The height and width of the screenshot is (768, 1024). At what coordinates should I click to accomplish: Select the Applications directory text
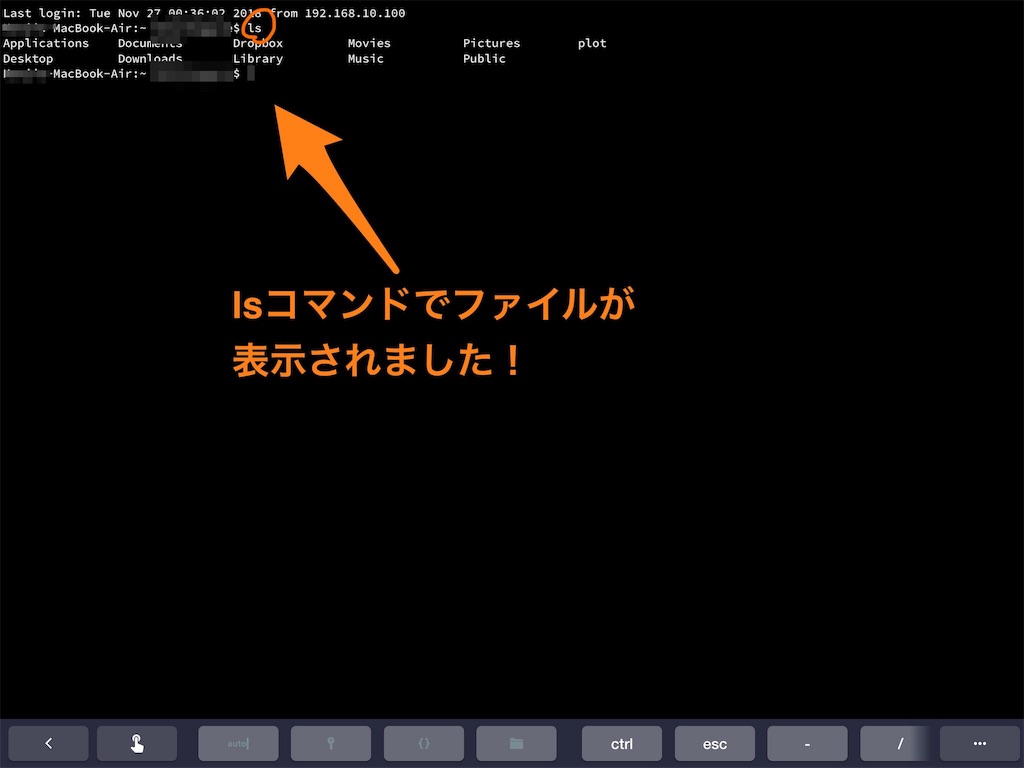pos(45,43)
